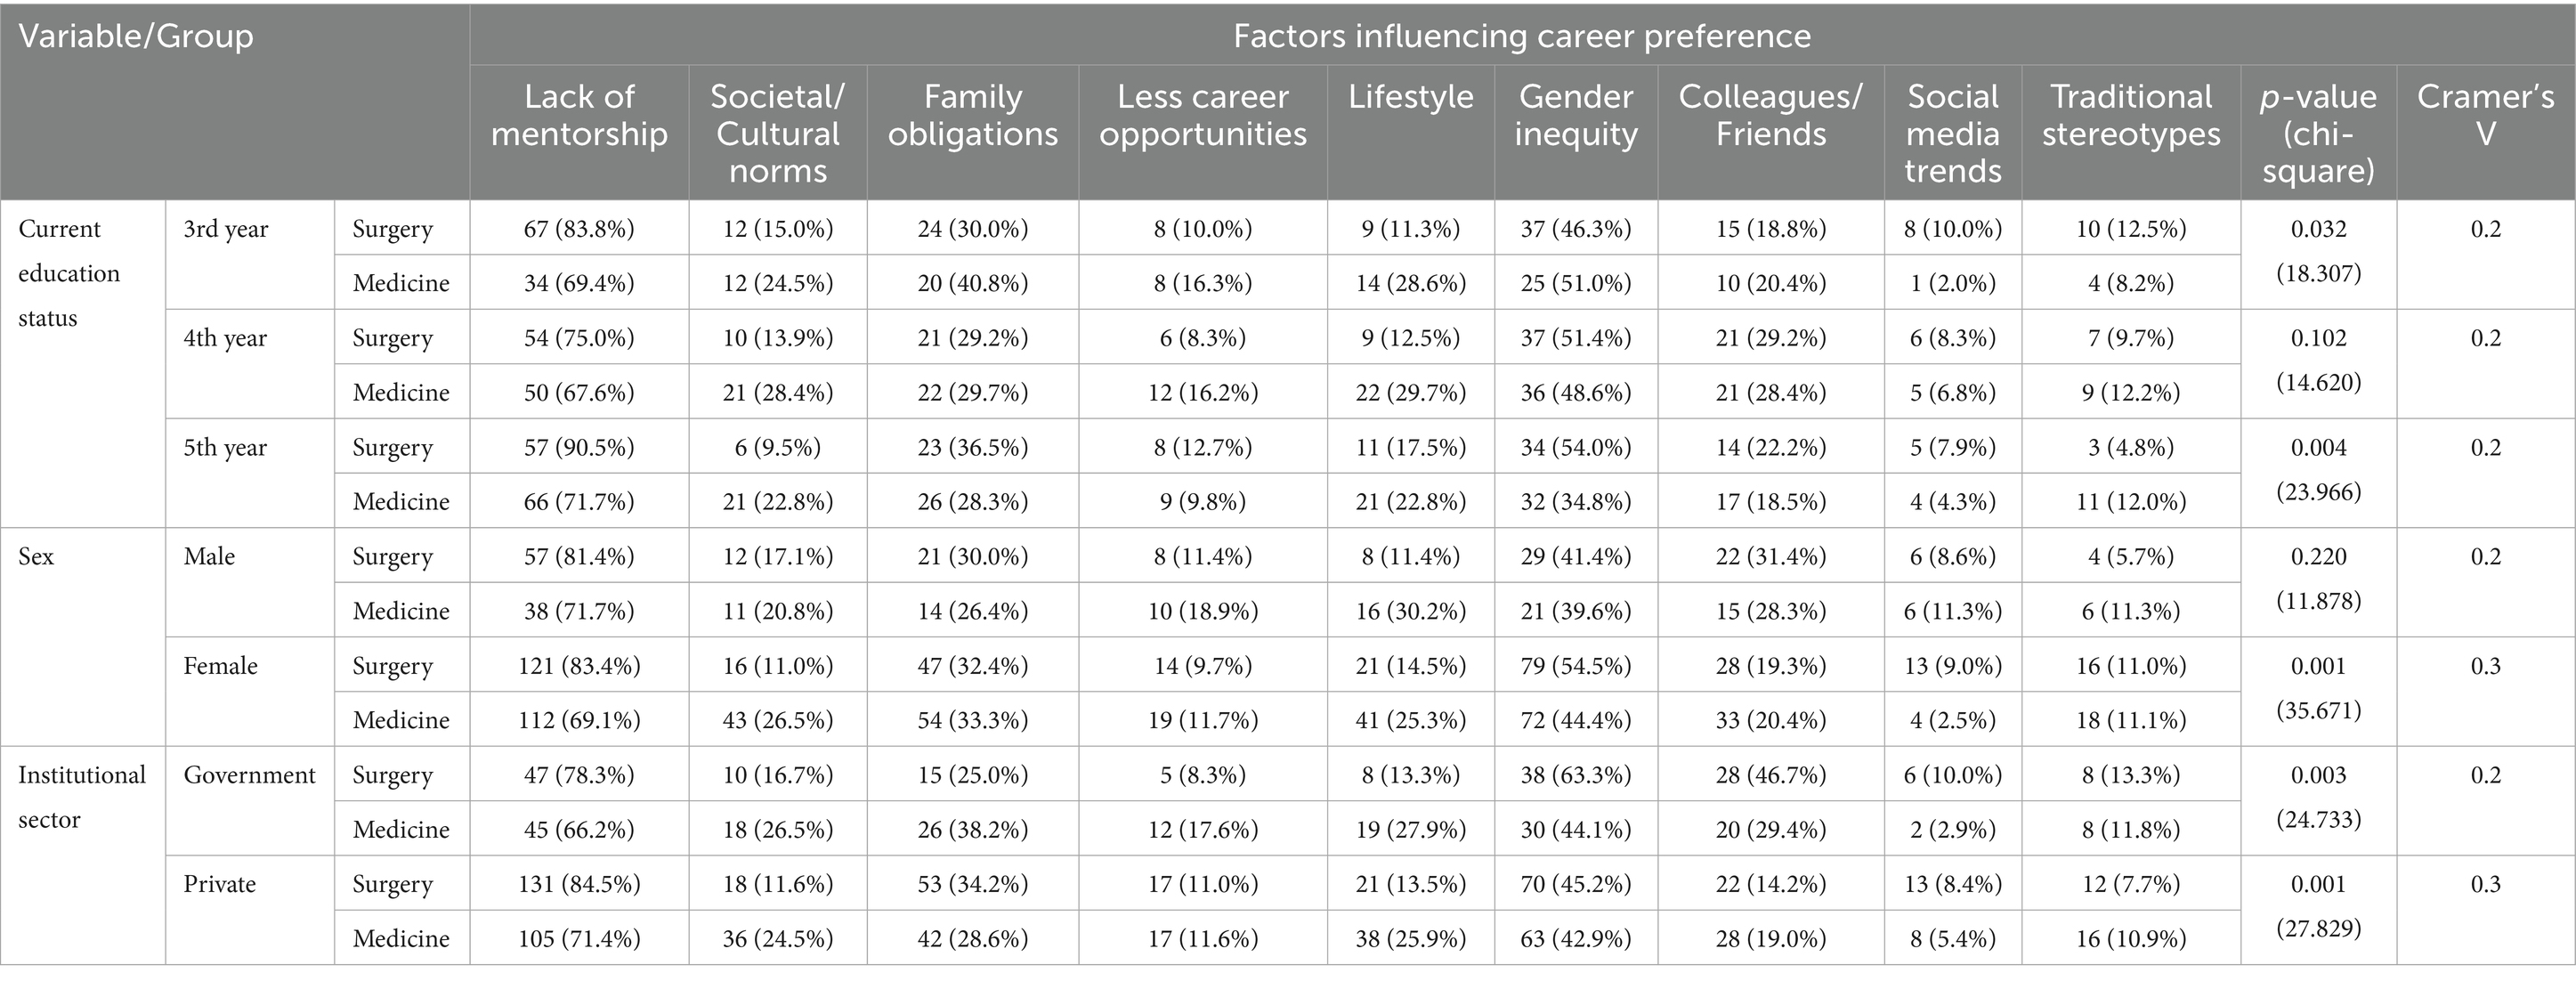Select the Less career opportunities header
Image resolution: width=2576 pixels, height=981 pixels.
pos(1202,115)
